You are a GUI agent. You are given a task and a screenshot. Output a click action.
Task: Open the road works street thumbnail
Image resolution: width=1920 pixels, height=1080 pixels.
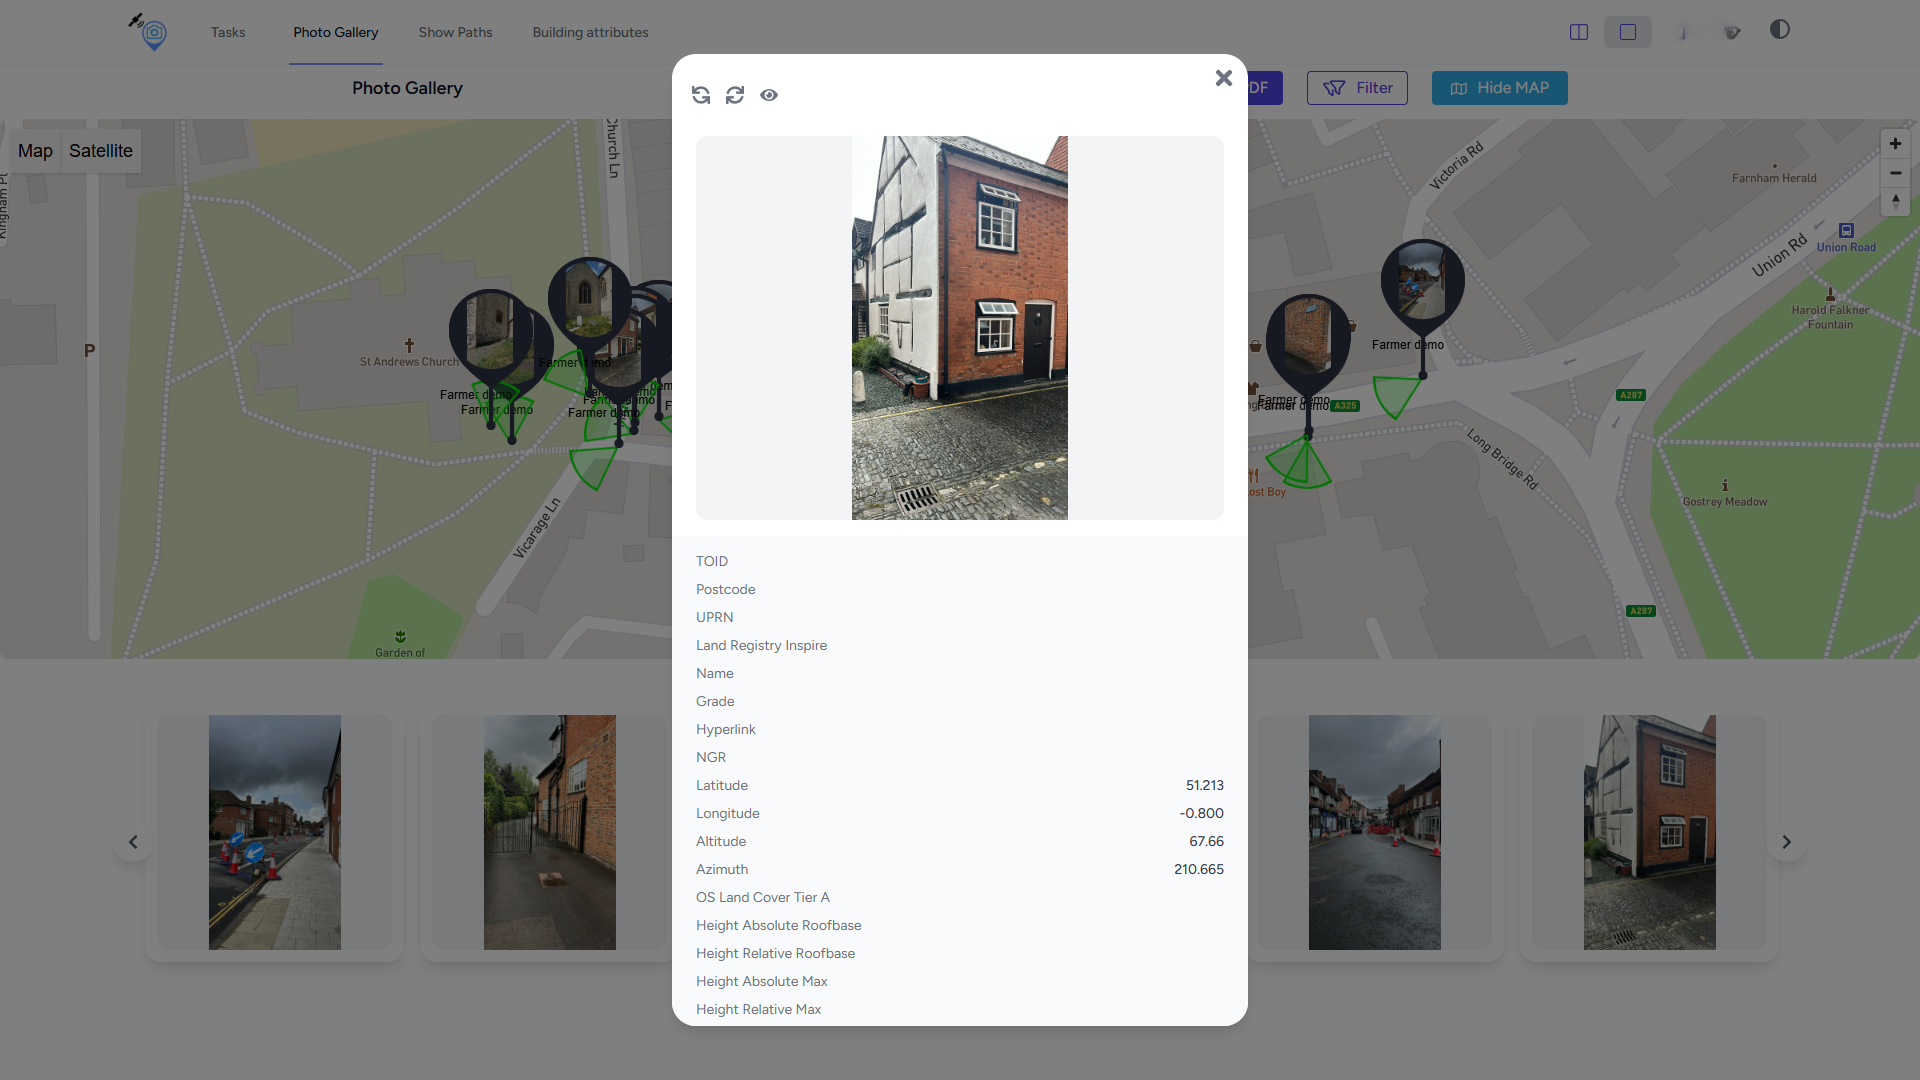pyautogui.click(x=275, y=832)
